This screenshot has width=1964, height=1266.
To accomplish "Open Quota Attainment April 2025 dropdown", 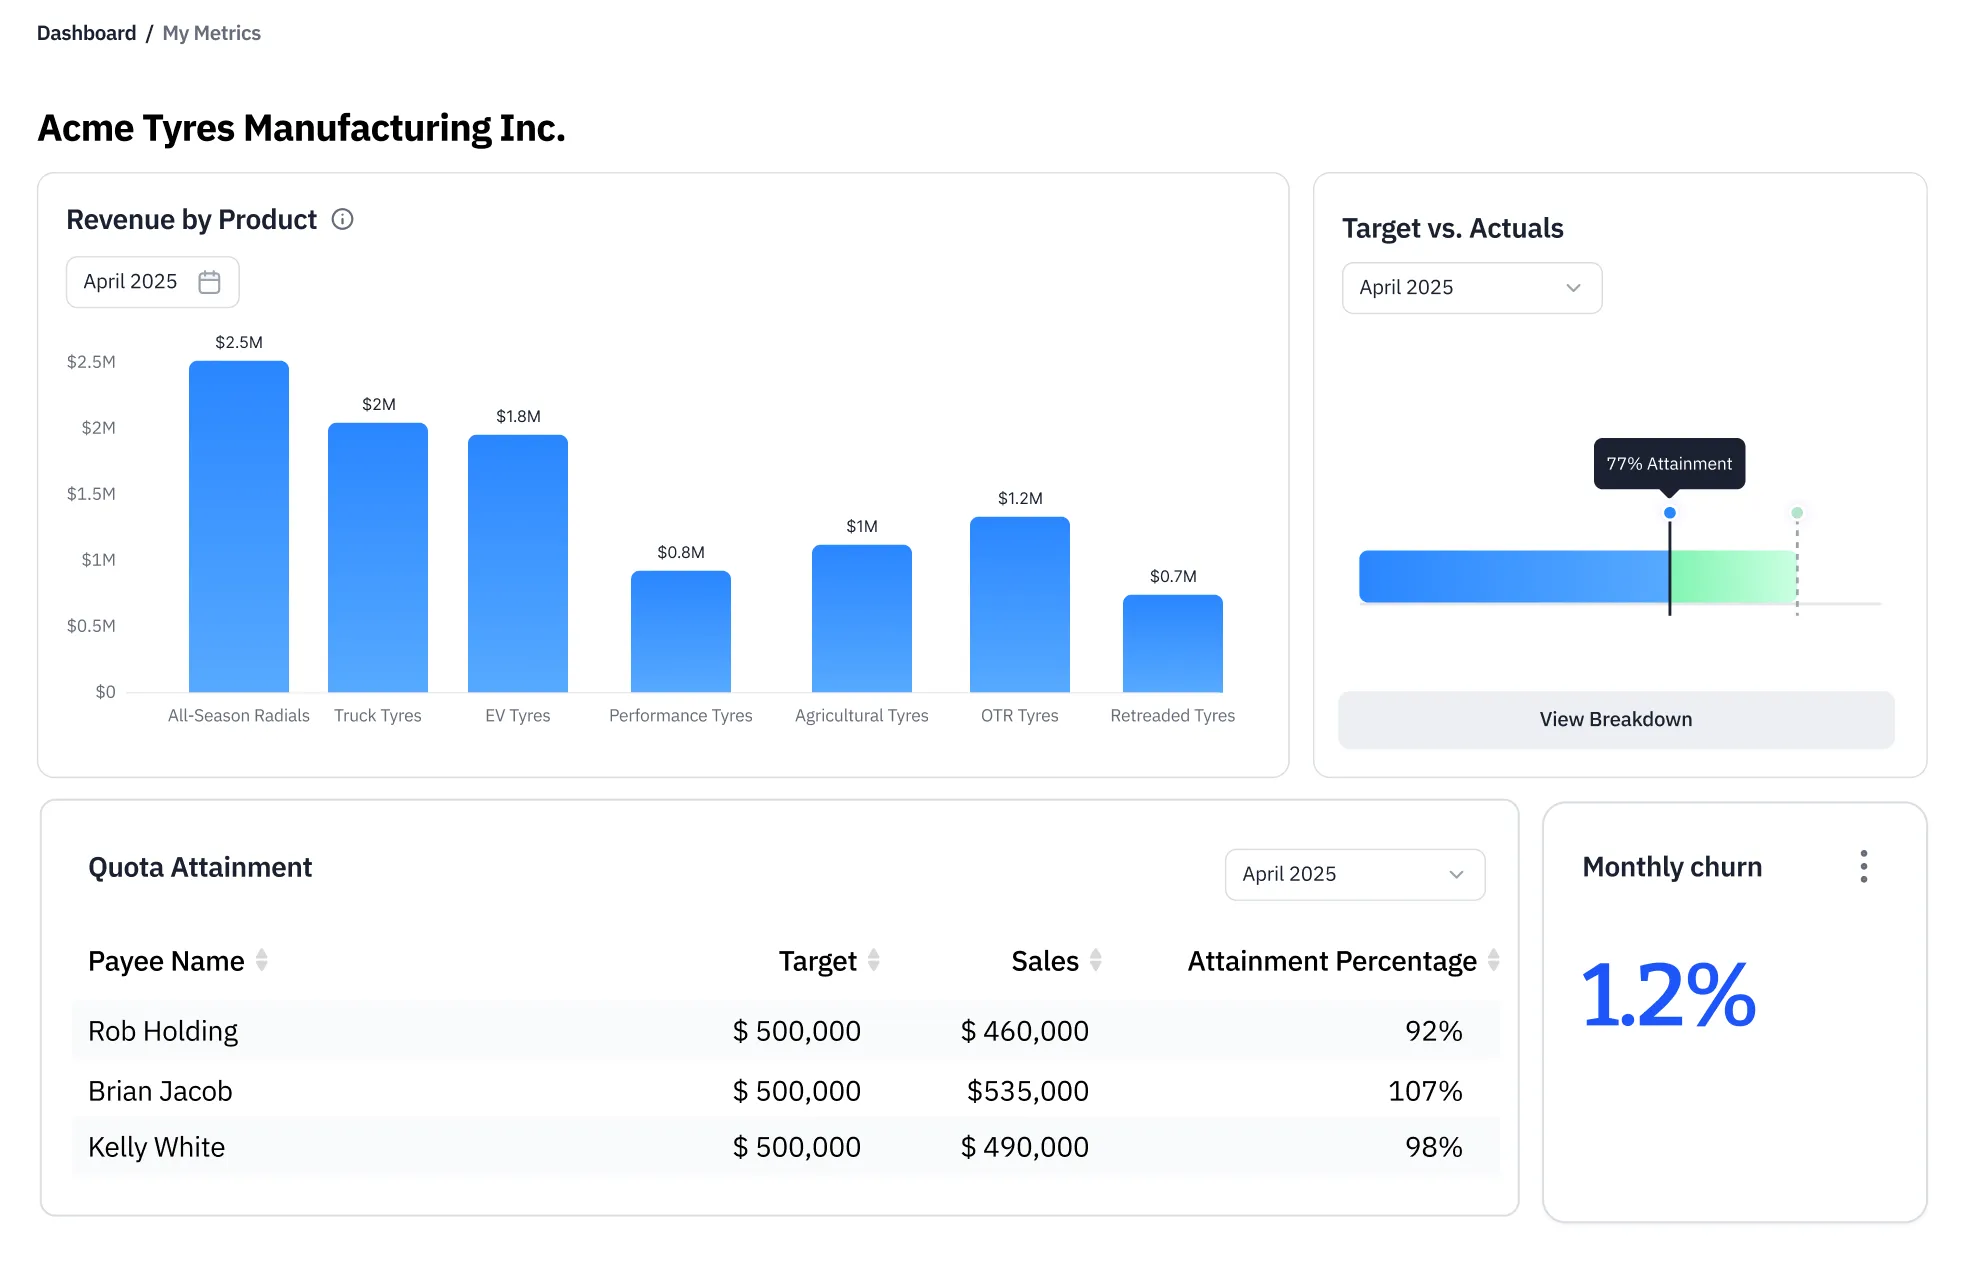I will [x=1355, y=874].
